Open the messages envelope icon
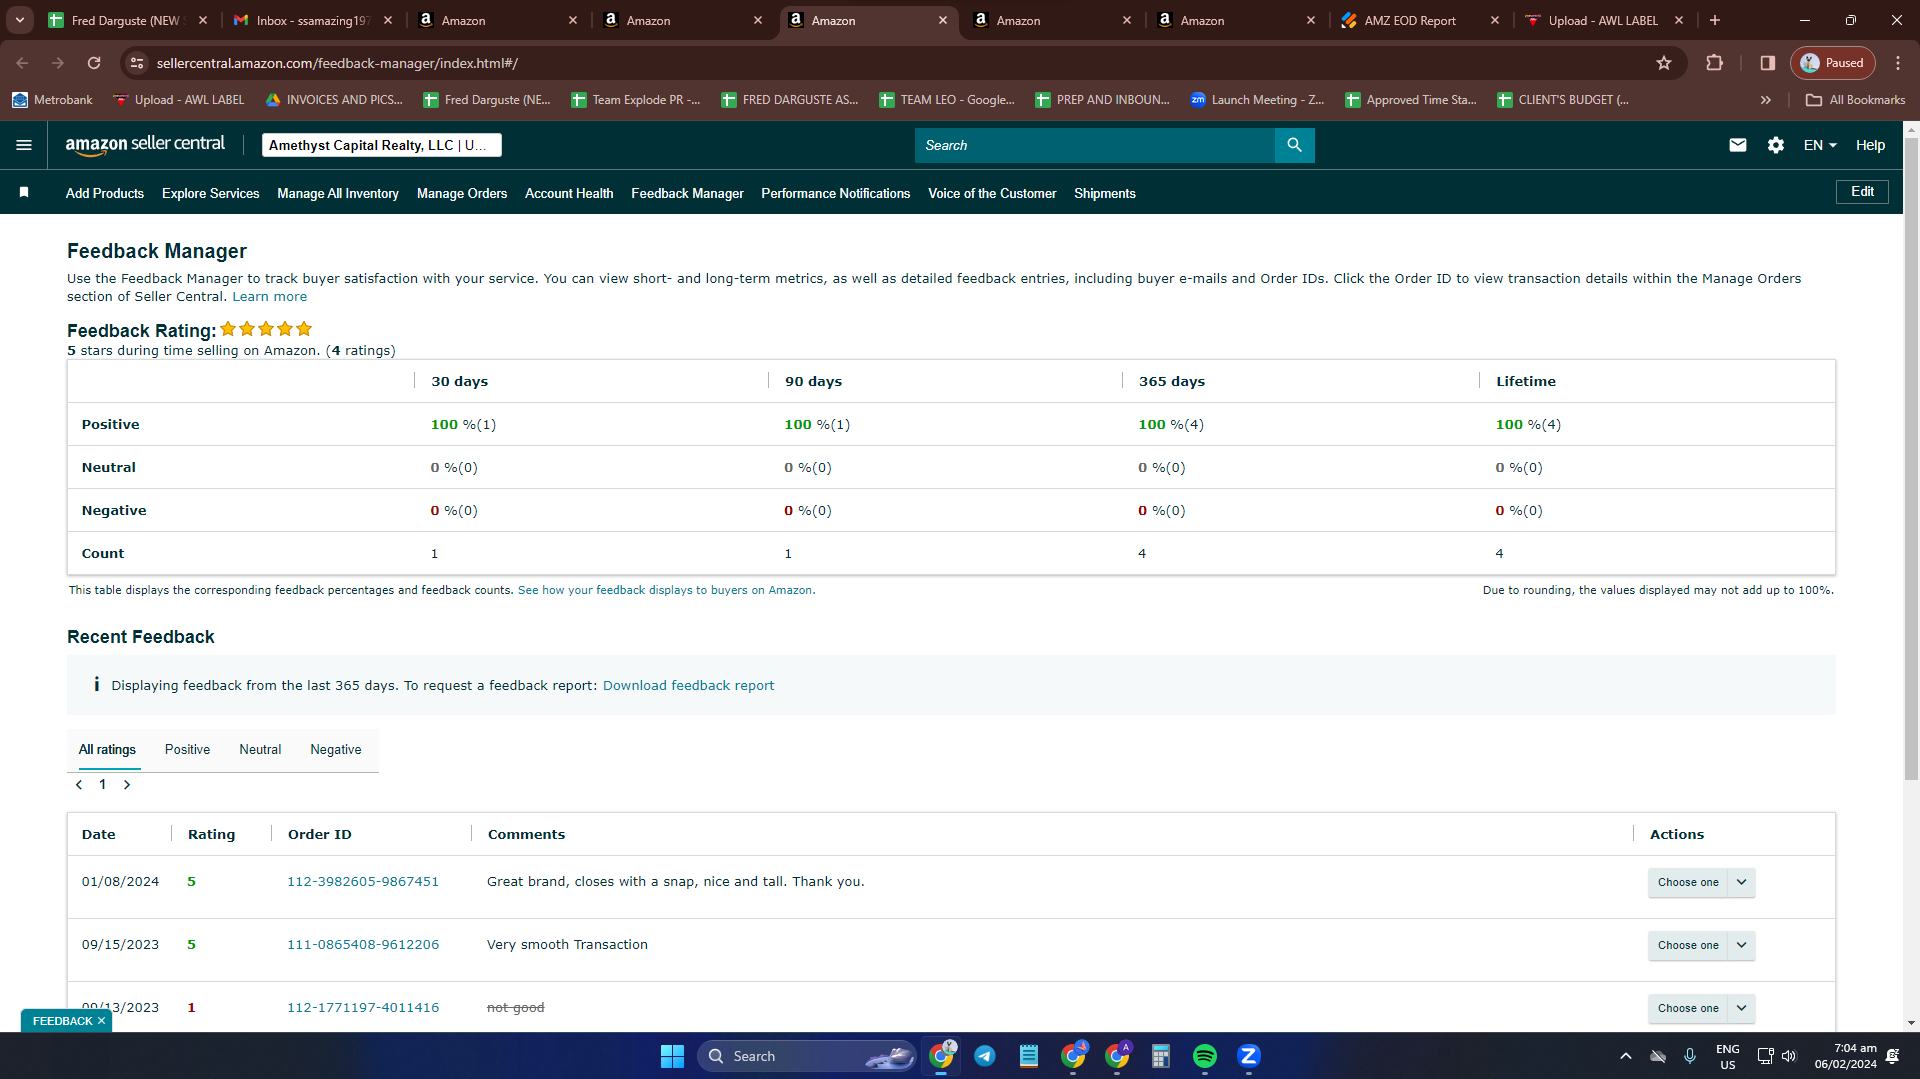1920x1079 pixels. tap(1738, 145)
